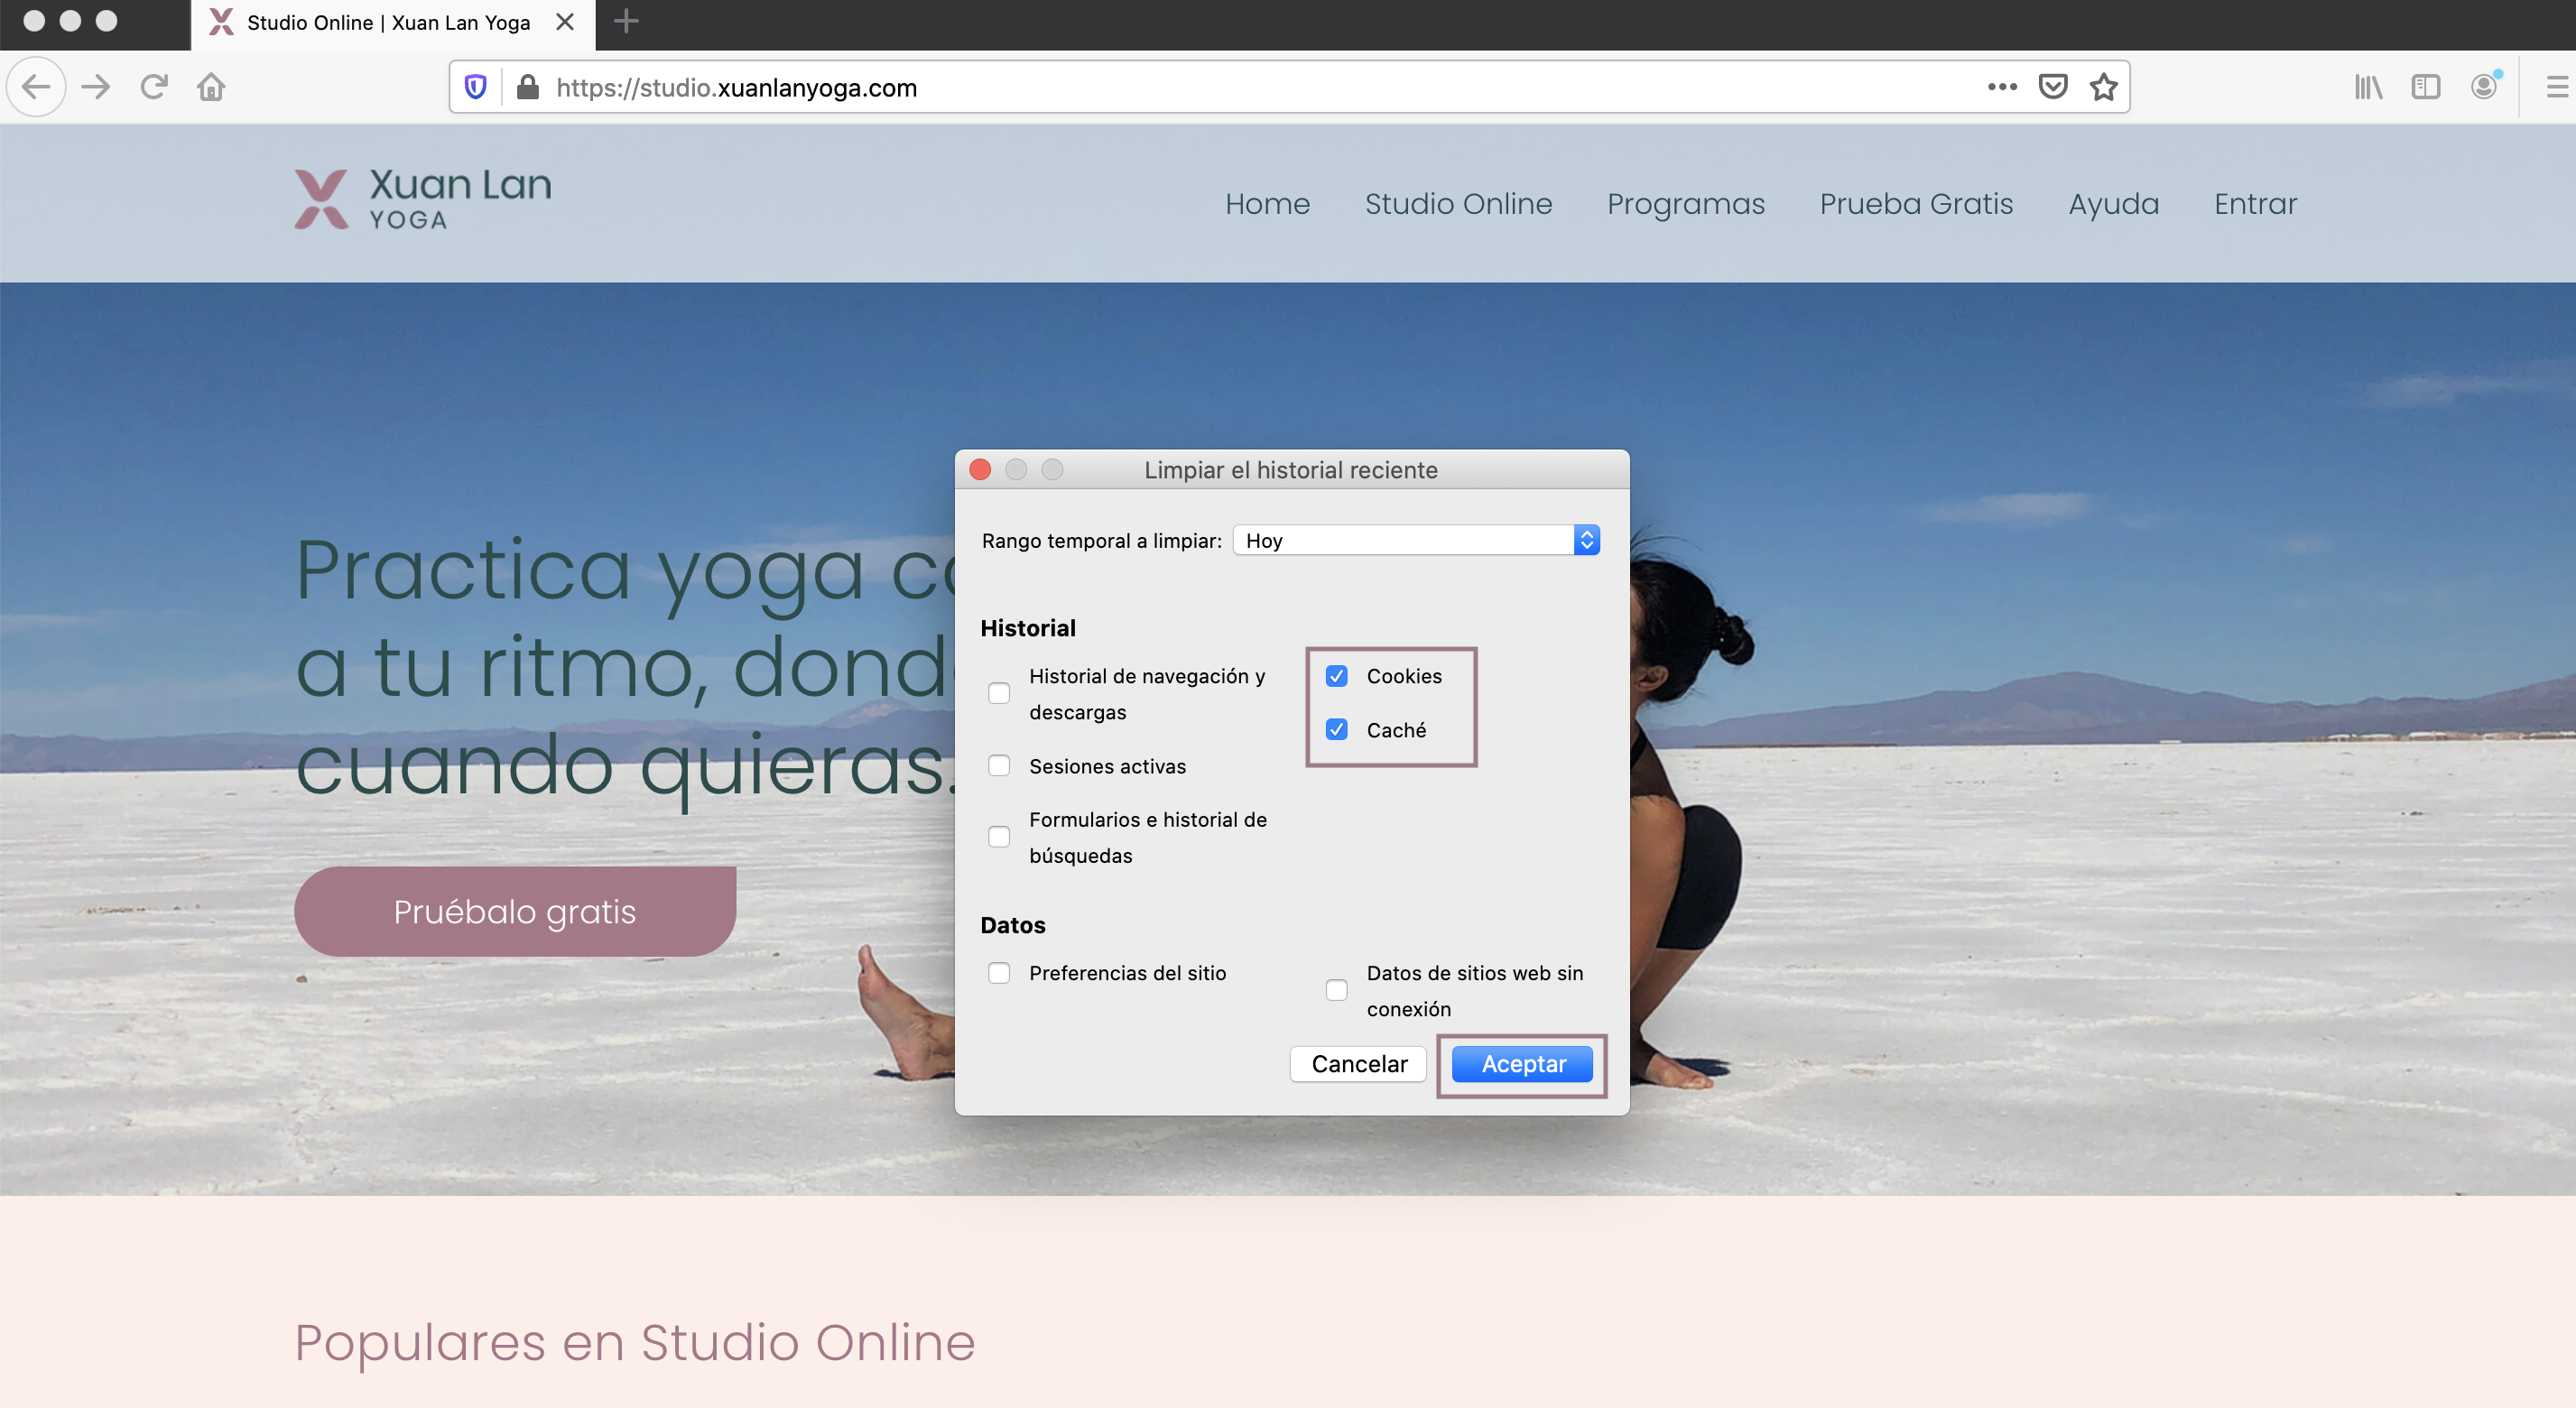Enable the Sesiones activas checkbox

pos(999,766)
